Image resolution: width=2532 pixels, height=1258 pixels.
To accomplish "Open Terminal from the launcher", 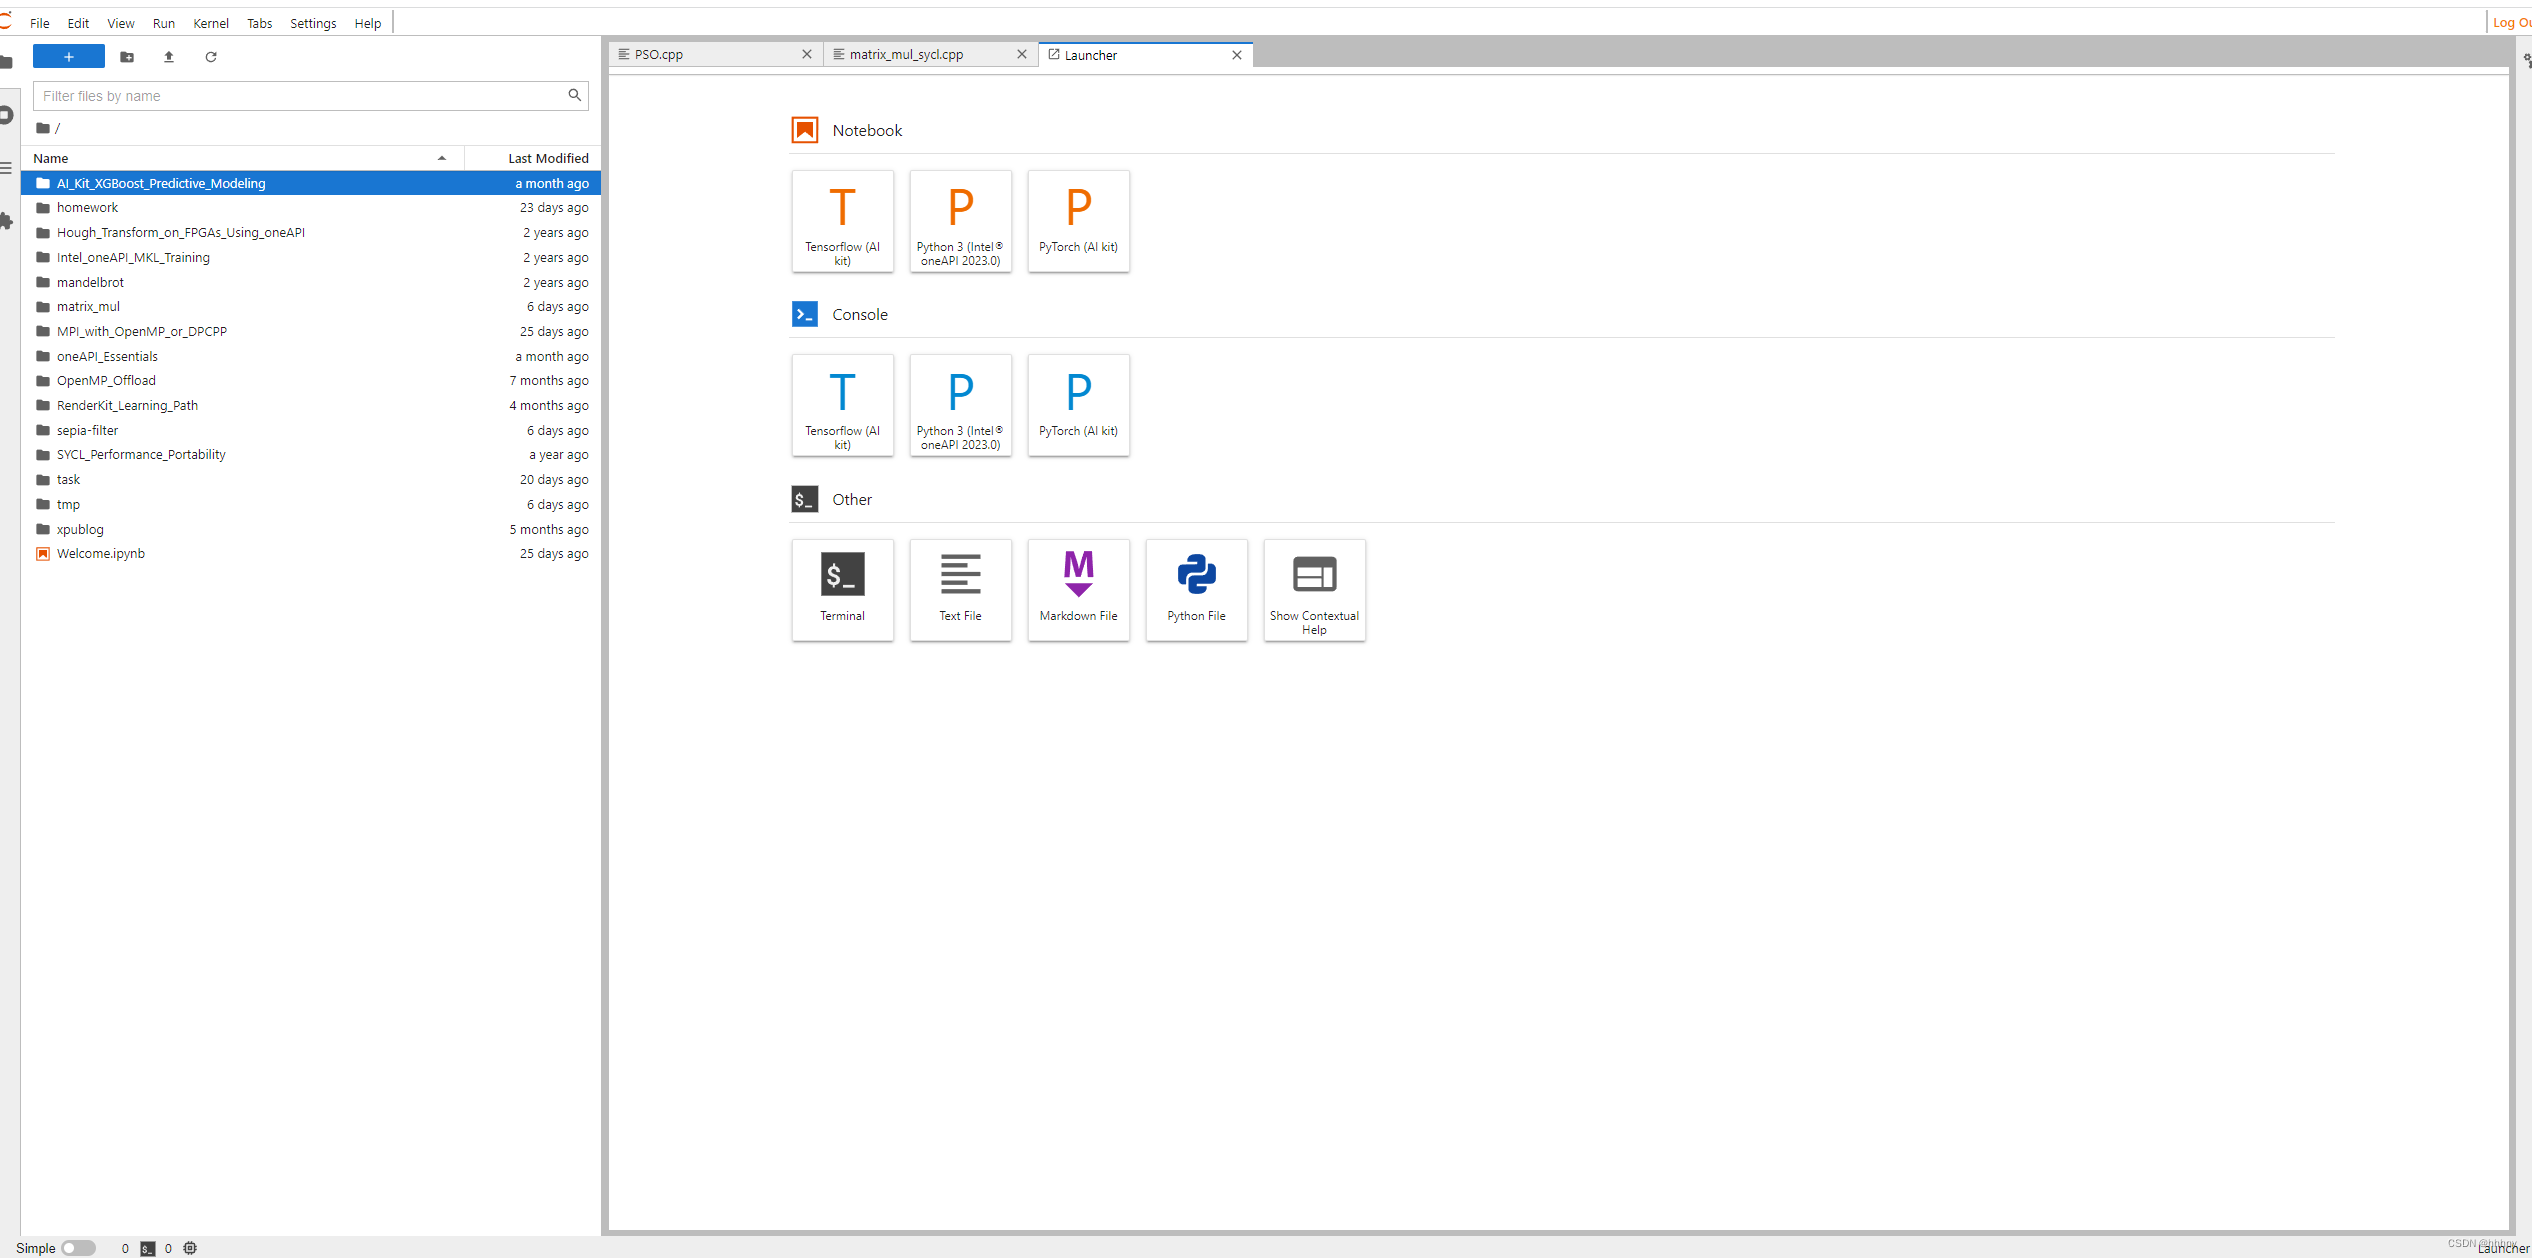I will click(842, 589).
